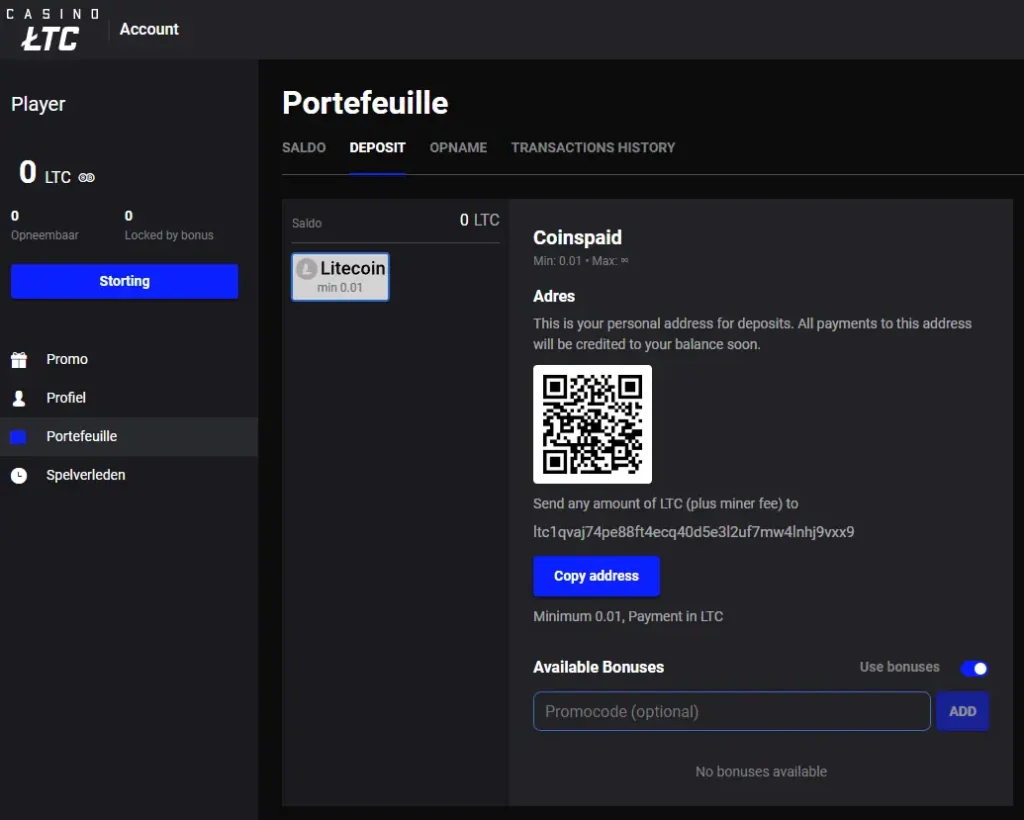Click the Spelverleden clock icon
The height and width of the screenshot is (820, 1024).
click(19, 475)
